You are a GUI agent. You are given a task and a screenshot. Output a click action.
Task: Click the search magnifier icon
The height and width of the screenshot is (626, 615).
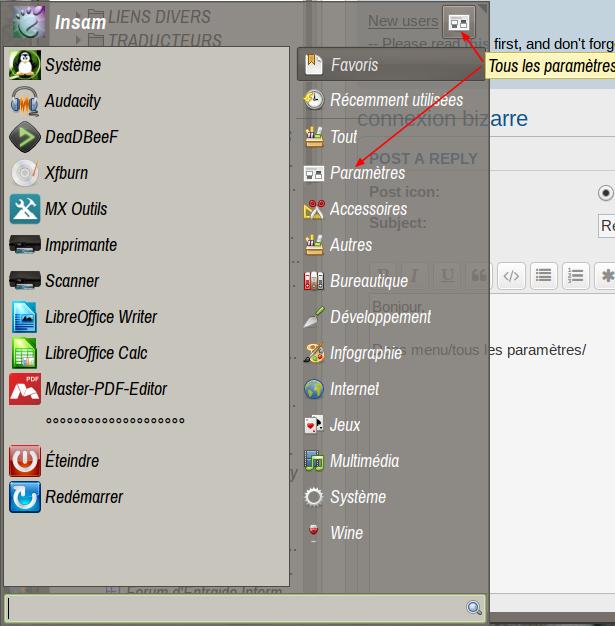(x=474, y=608)
